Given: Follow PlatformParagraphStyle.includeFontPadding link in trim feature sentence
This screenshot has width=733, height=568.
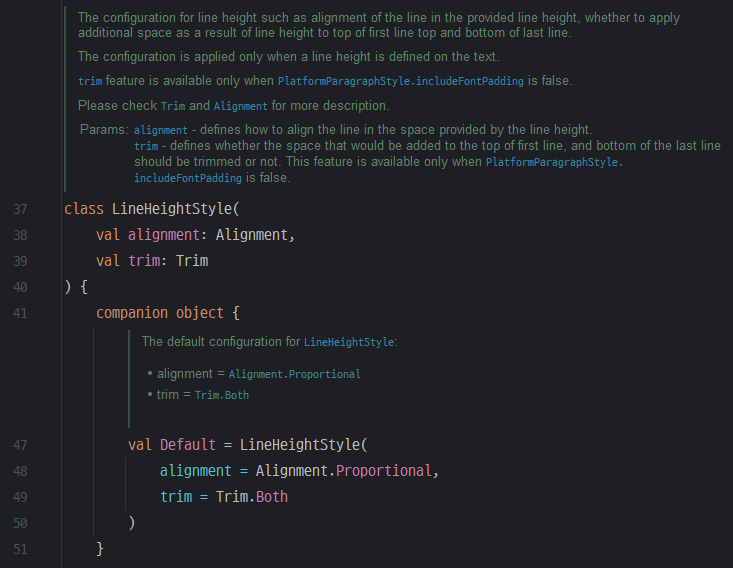Looking at the screenshot, I should [401, 81].
